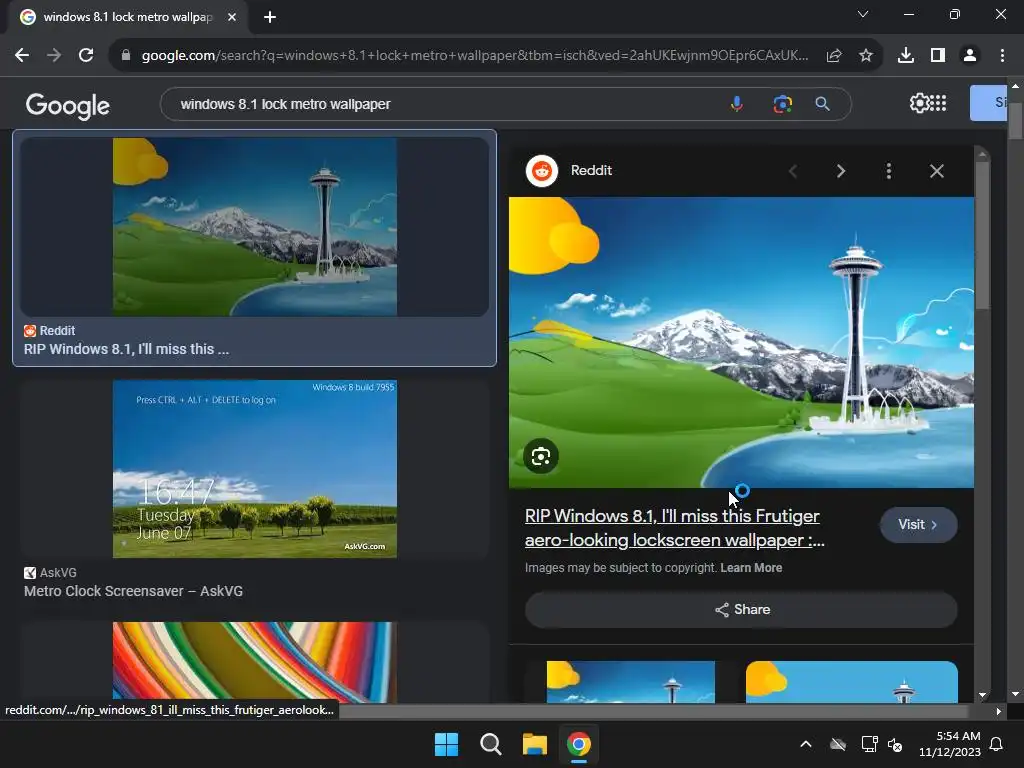The height and width of the screenshot is (768, 1024).
Task: Open the clock showing 5:54 AM
Action: click(950, 744)
